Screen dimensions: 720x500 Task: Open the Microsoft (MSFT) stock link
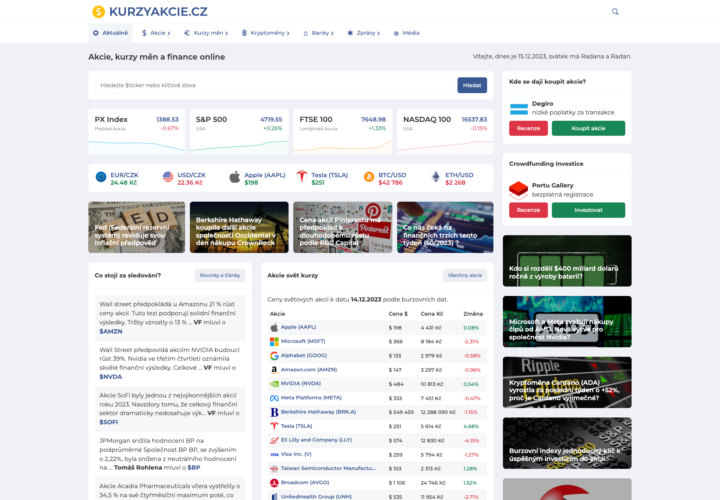tap(303, 341)
